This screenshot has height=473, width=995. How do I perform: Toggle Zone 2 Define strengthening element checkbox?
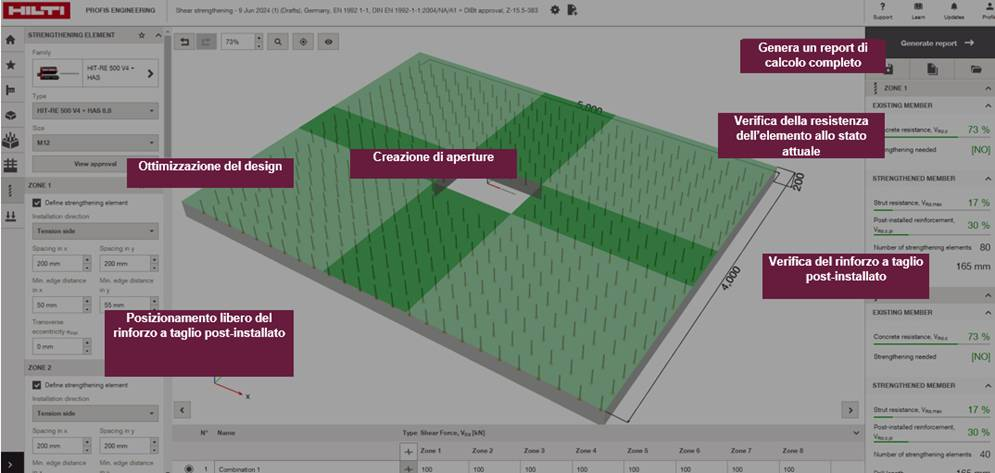tap(37, 385)
